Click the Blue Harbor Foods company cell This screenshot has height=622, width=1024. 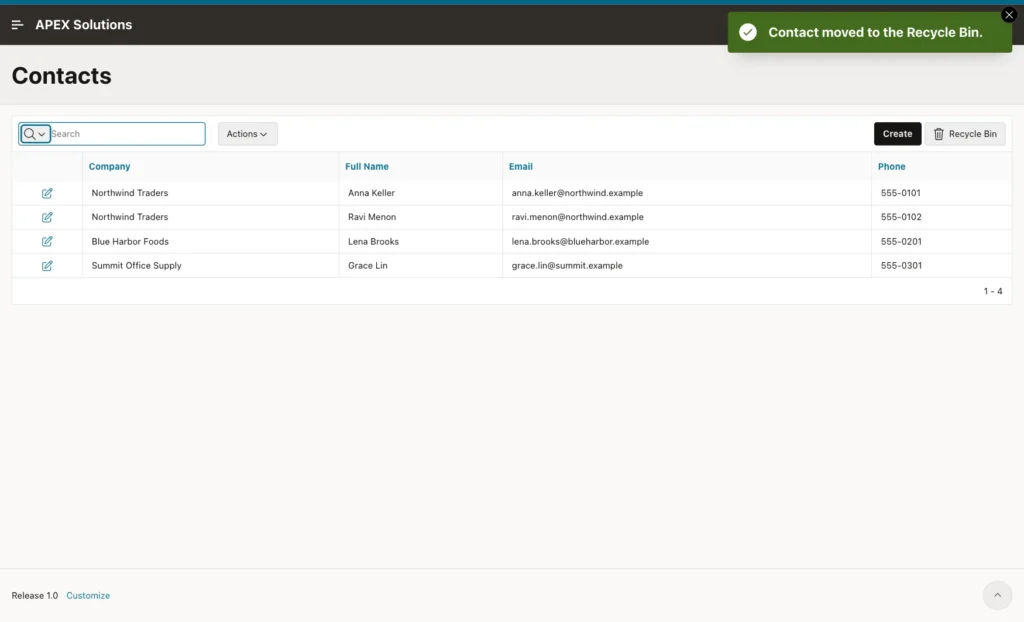210,242
